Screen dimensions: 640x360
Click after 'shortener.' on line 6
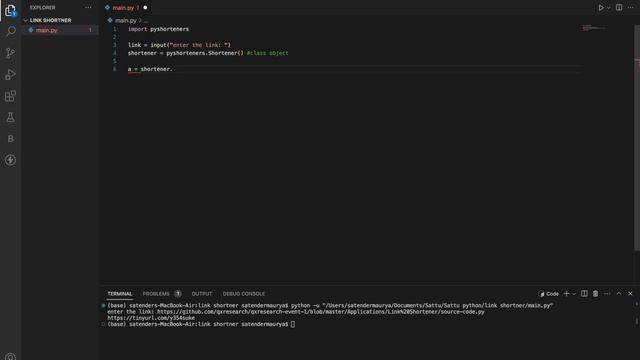click(173, 69)
